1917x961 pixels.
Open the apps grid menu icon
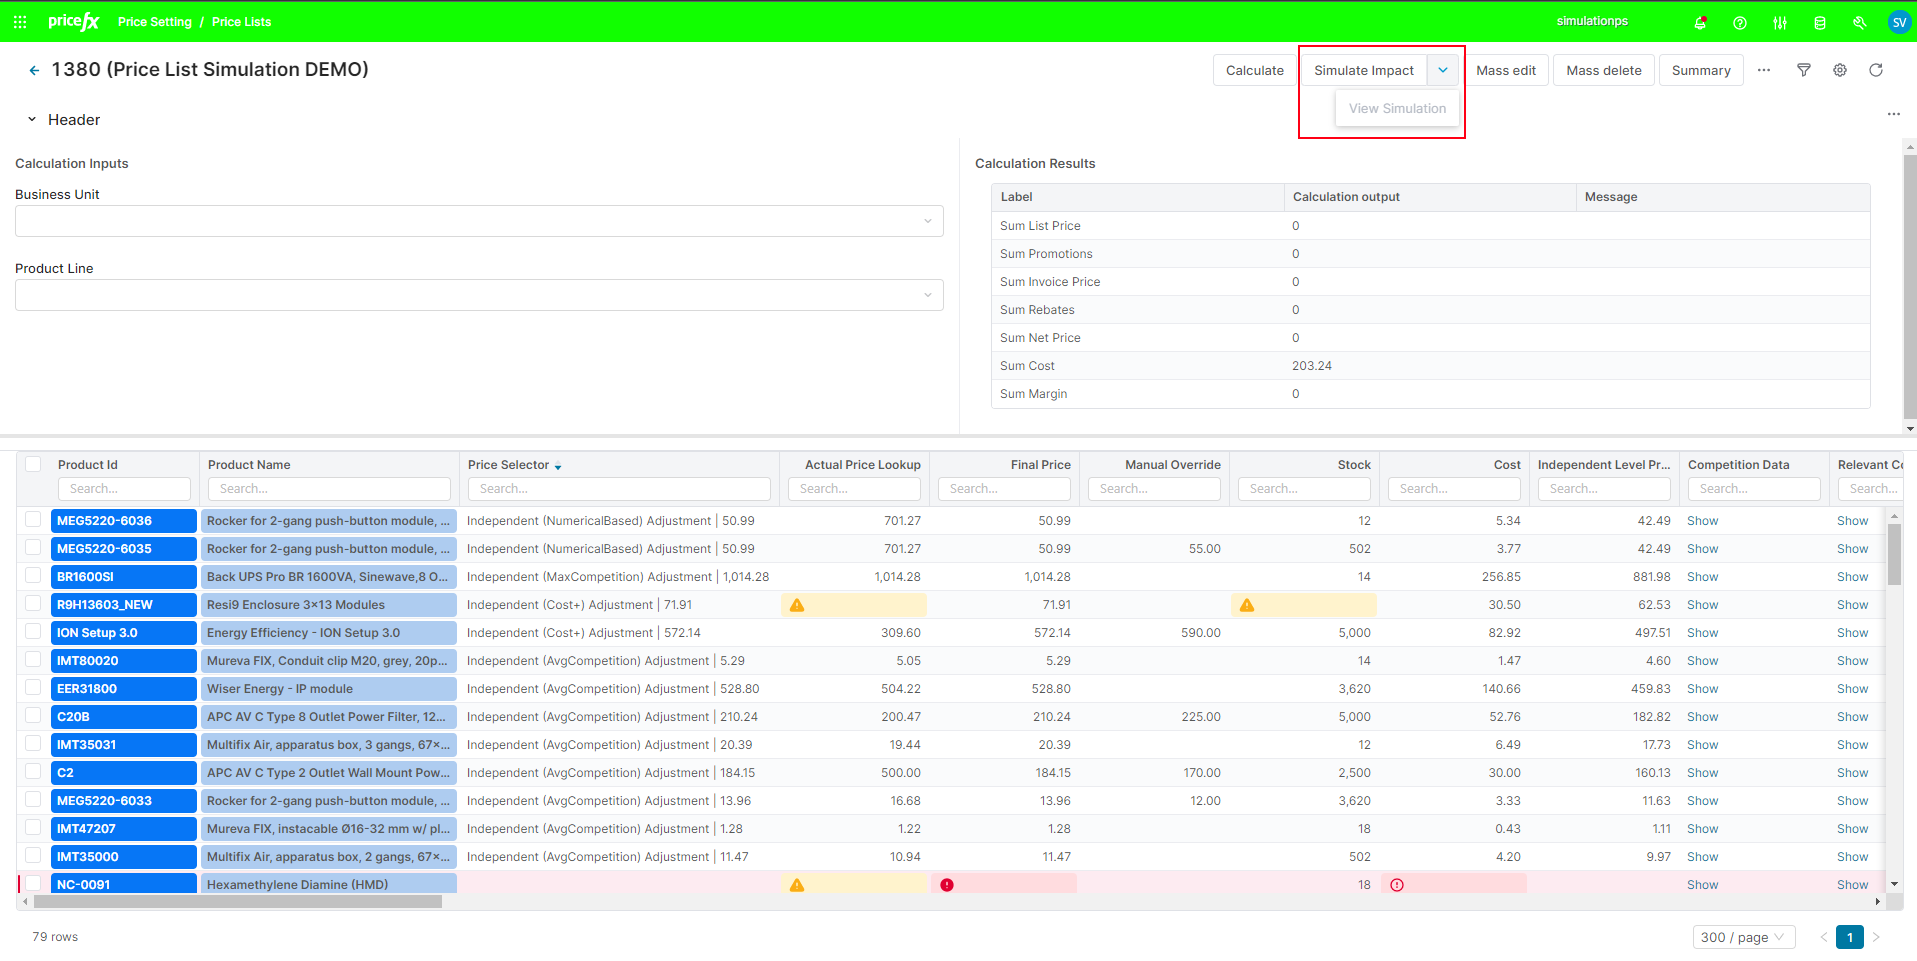tap(20, 22)
